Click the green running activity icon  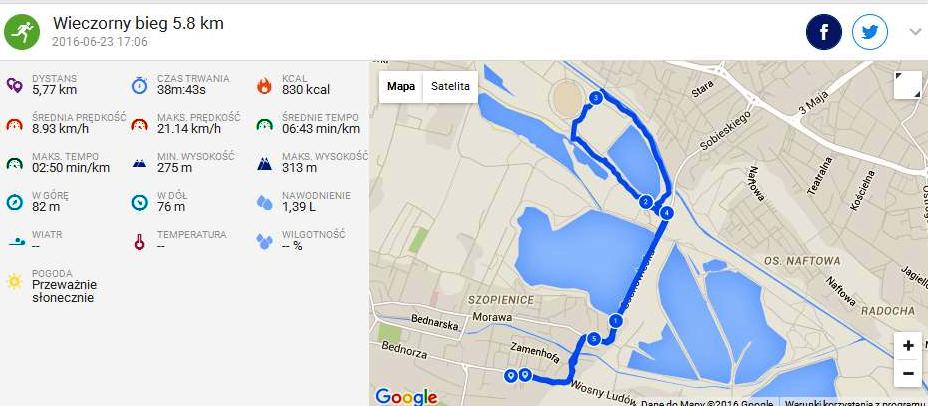click(x=22, y=32)
